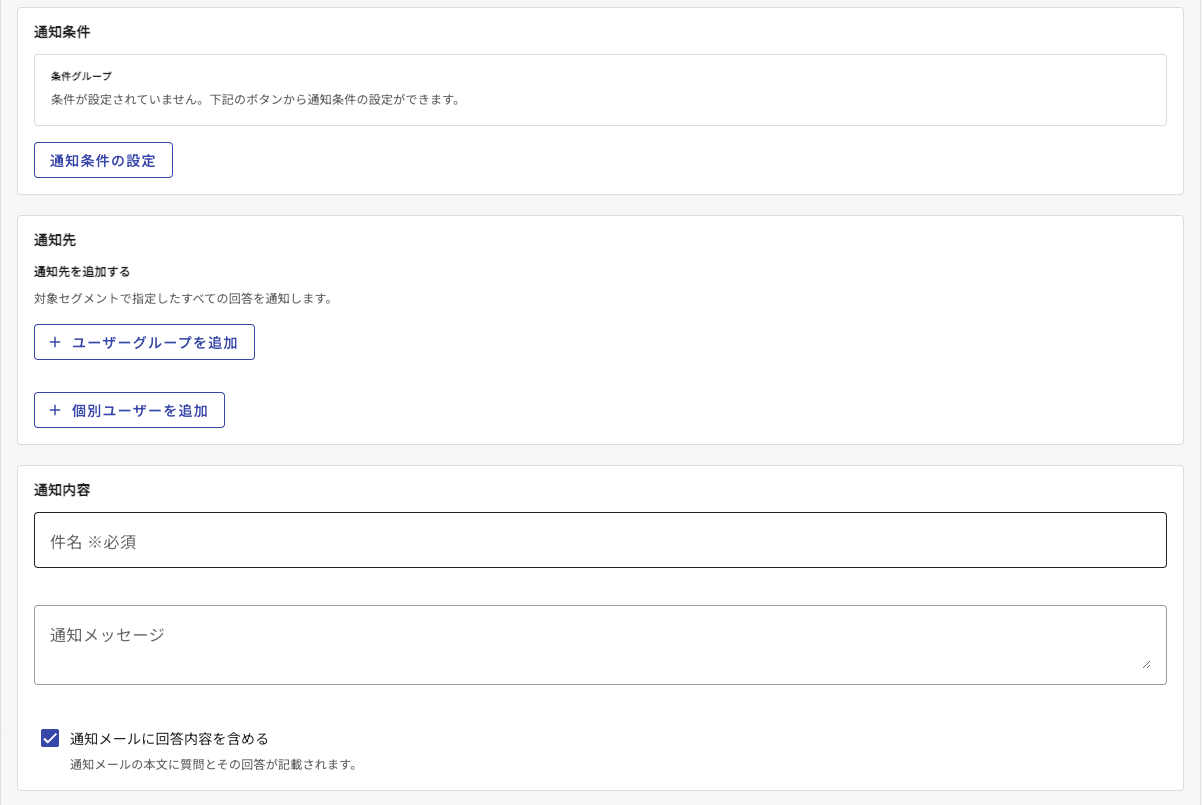
Task: Click the plus icon before ユーザーグループを追加
Action: (55, 342)
